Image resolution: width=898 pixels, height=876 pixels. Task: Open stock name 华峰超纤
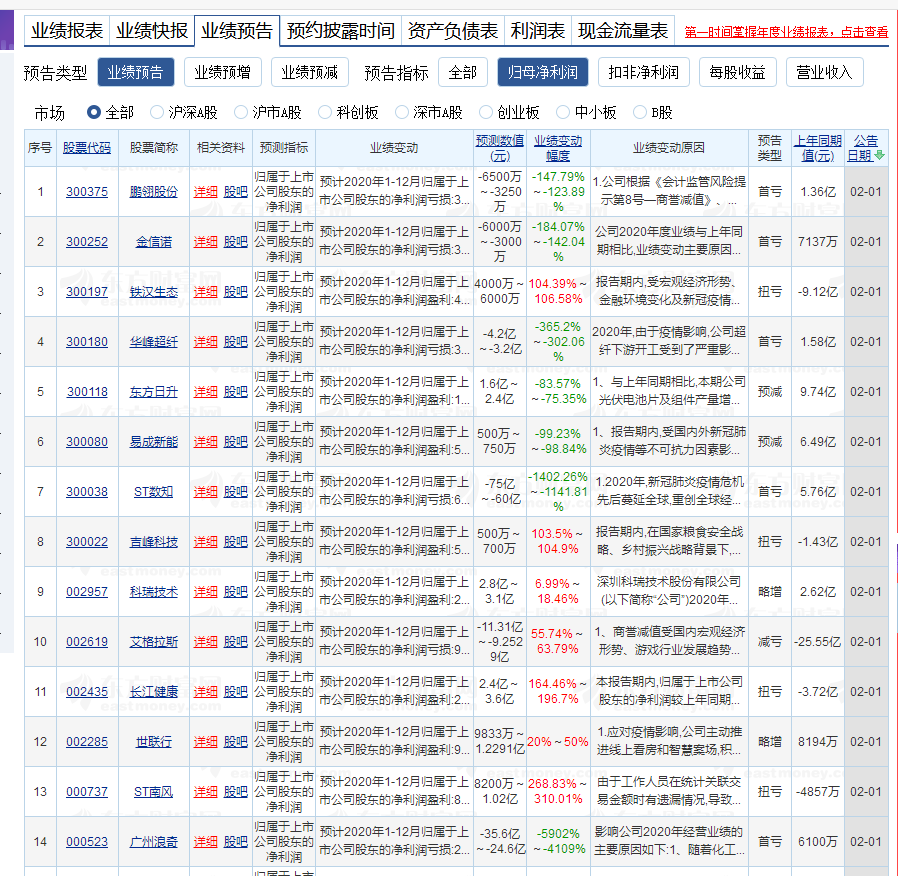tap(153, 342)
